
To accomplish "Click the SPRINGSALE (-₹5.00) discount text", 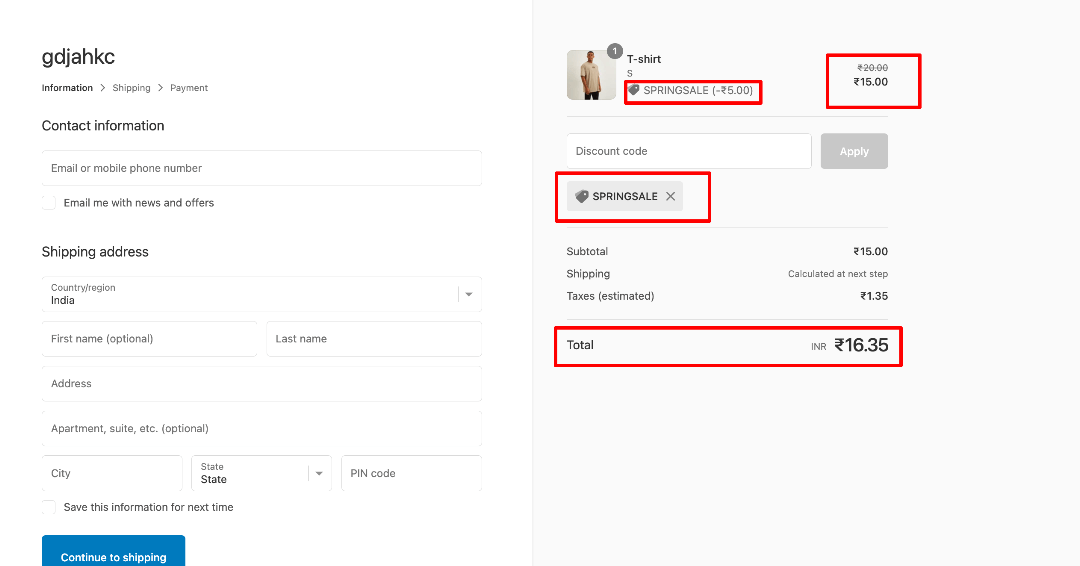I will (698, 90).
